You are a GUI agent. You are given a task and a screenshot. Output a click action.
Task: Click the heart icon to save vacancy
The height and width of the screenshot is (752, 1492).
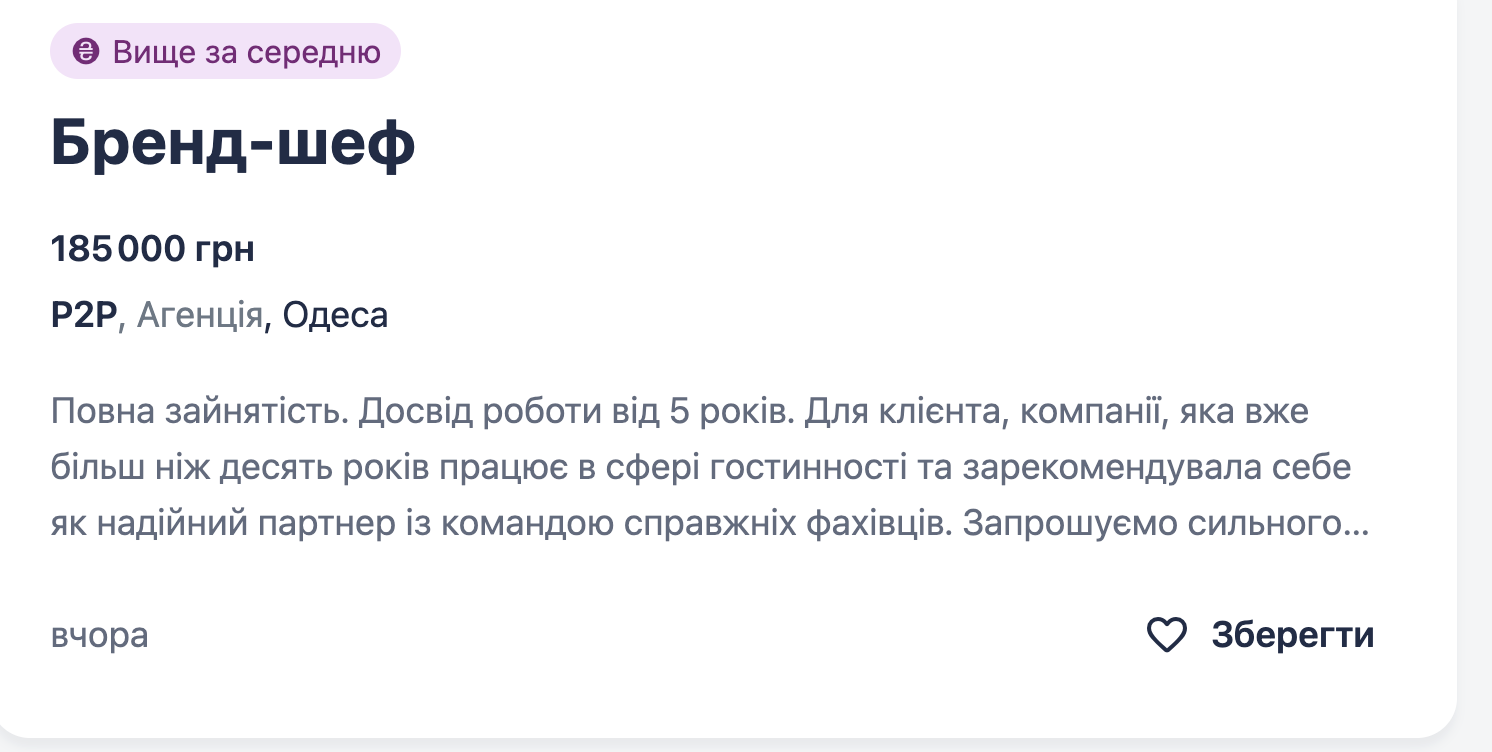coord(1166,635)
